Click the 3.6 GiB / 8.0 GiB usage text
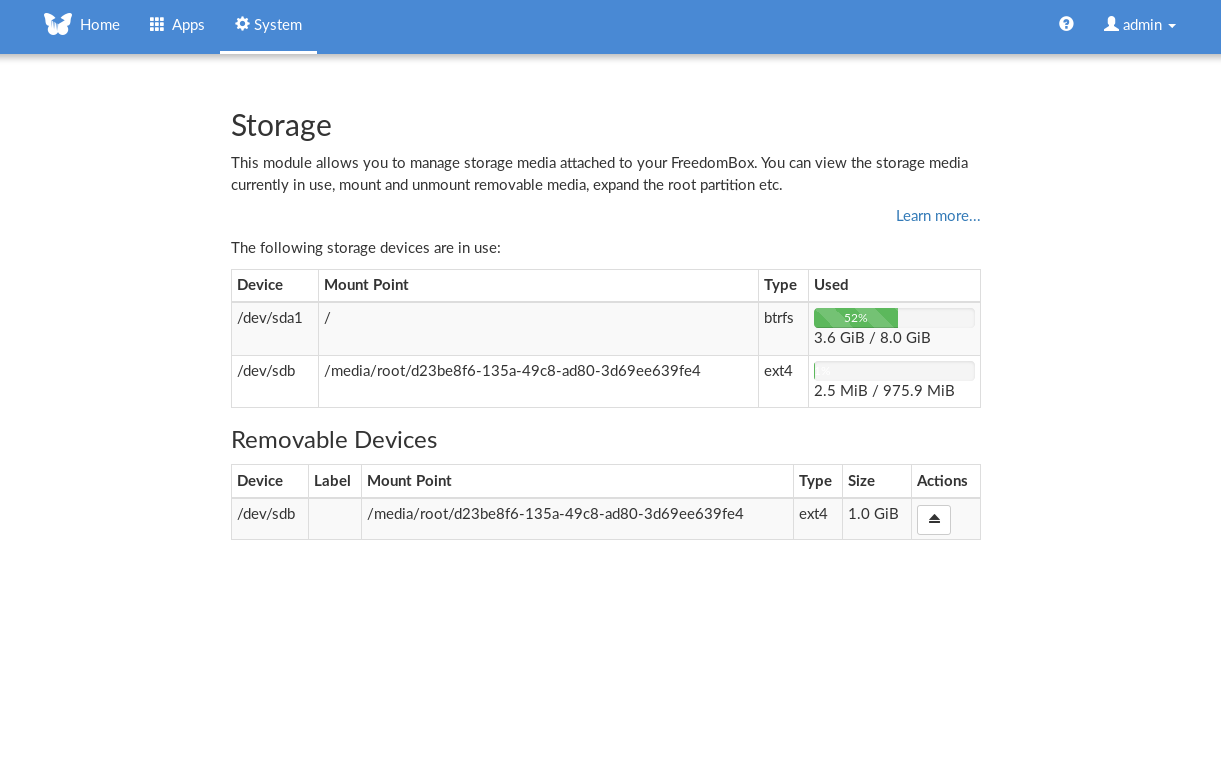The width and height of the screenshot is (1221, 784). pos(872,338)
